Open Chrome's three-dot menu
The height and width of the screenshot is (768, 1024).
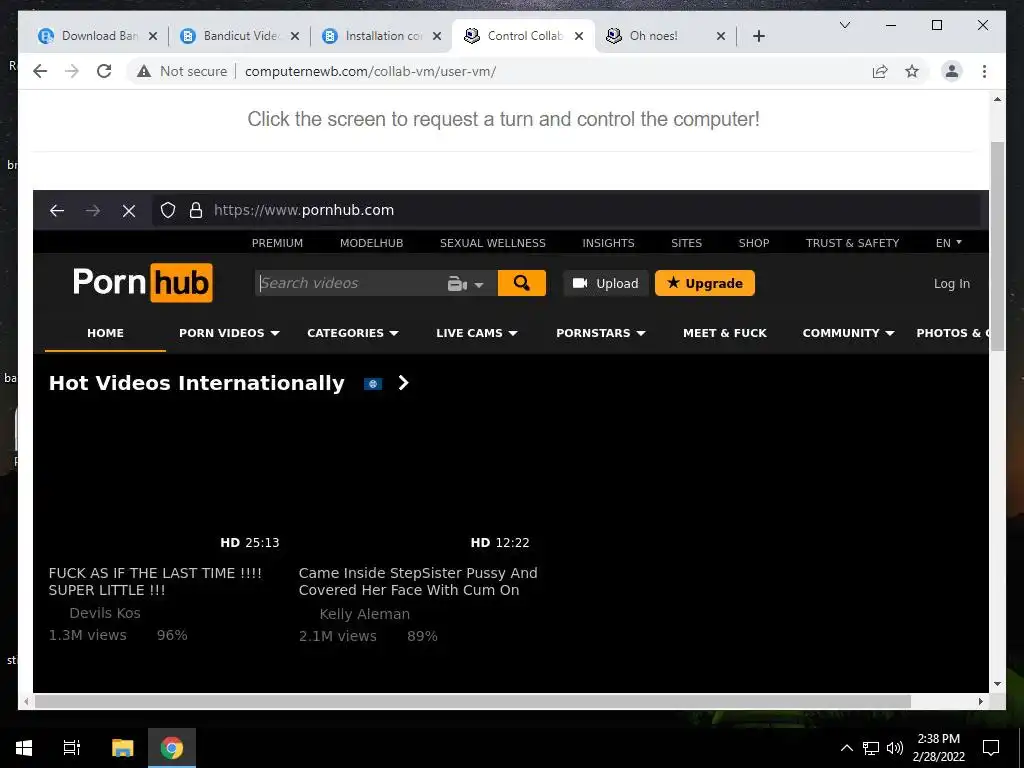tap(984, 71)
